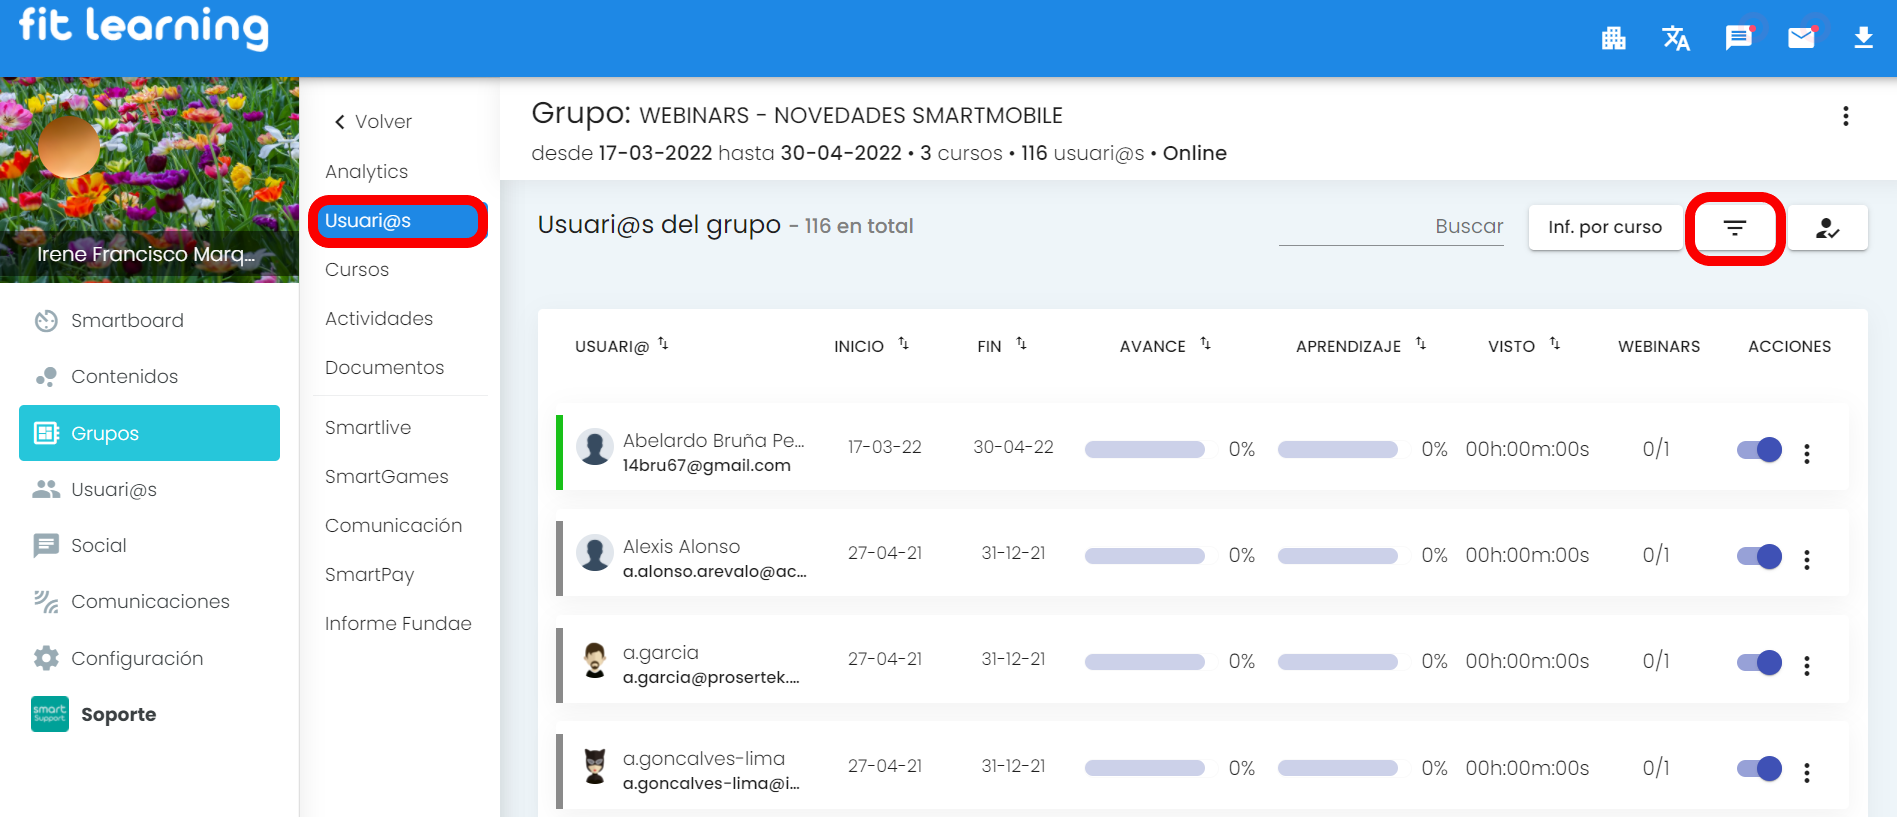Toggle Abelardo Bruña's active switch
Screen dimensions: 1897x817
(1759, 450)
